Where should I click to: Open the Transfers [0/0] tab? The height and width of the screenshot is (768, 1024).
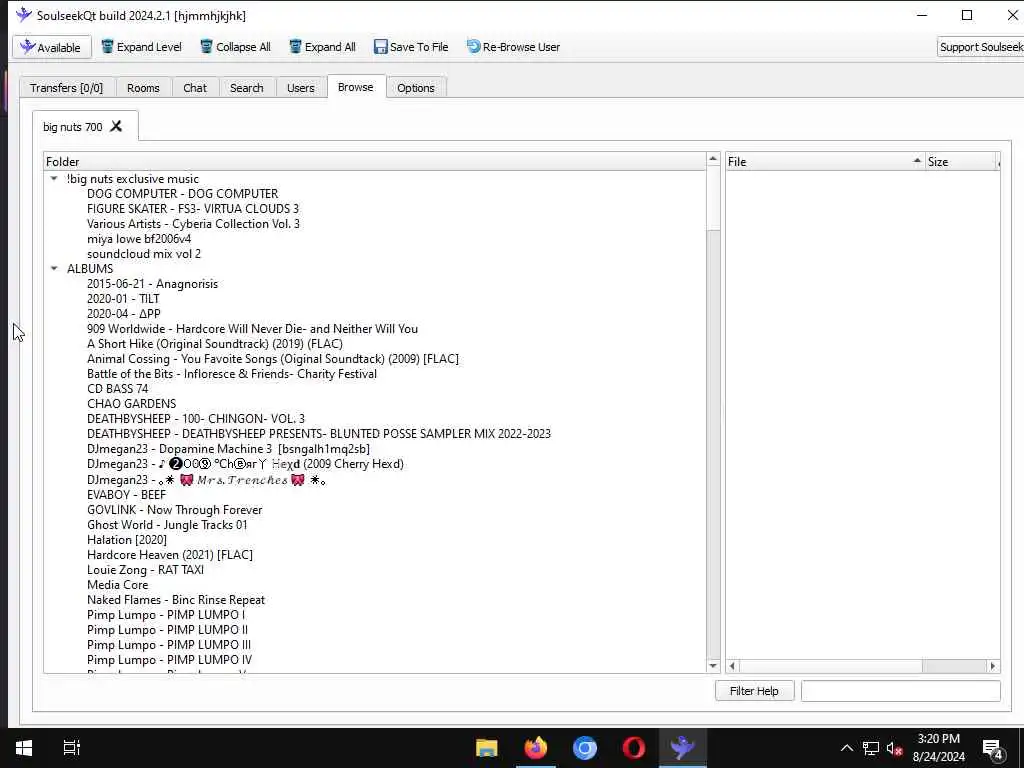click(67, 88)
